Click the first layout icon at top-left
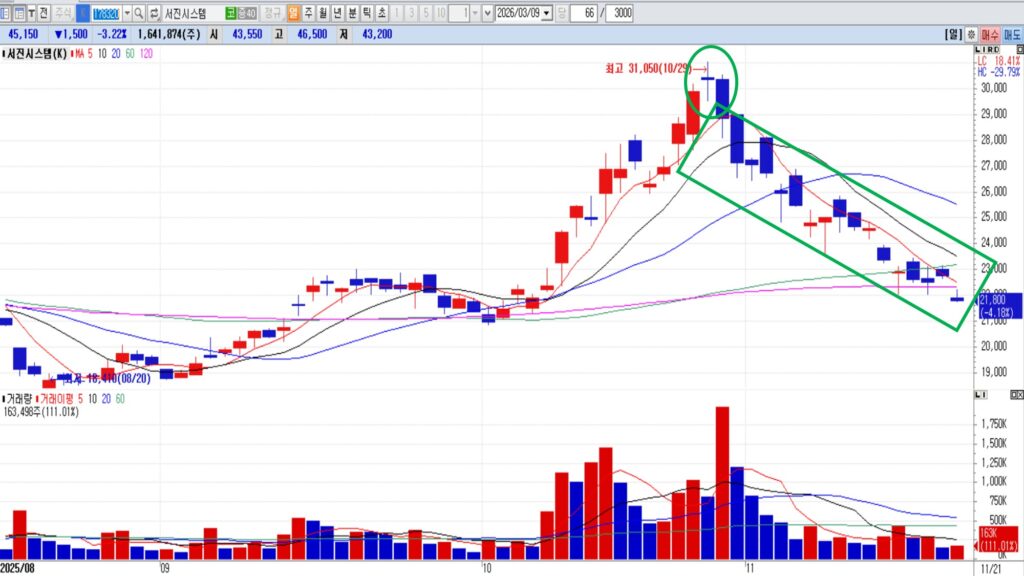 click(x=5, y=13)
